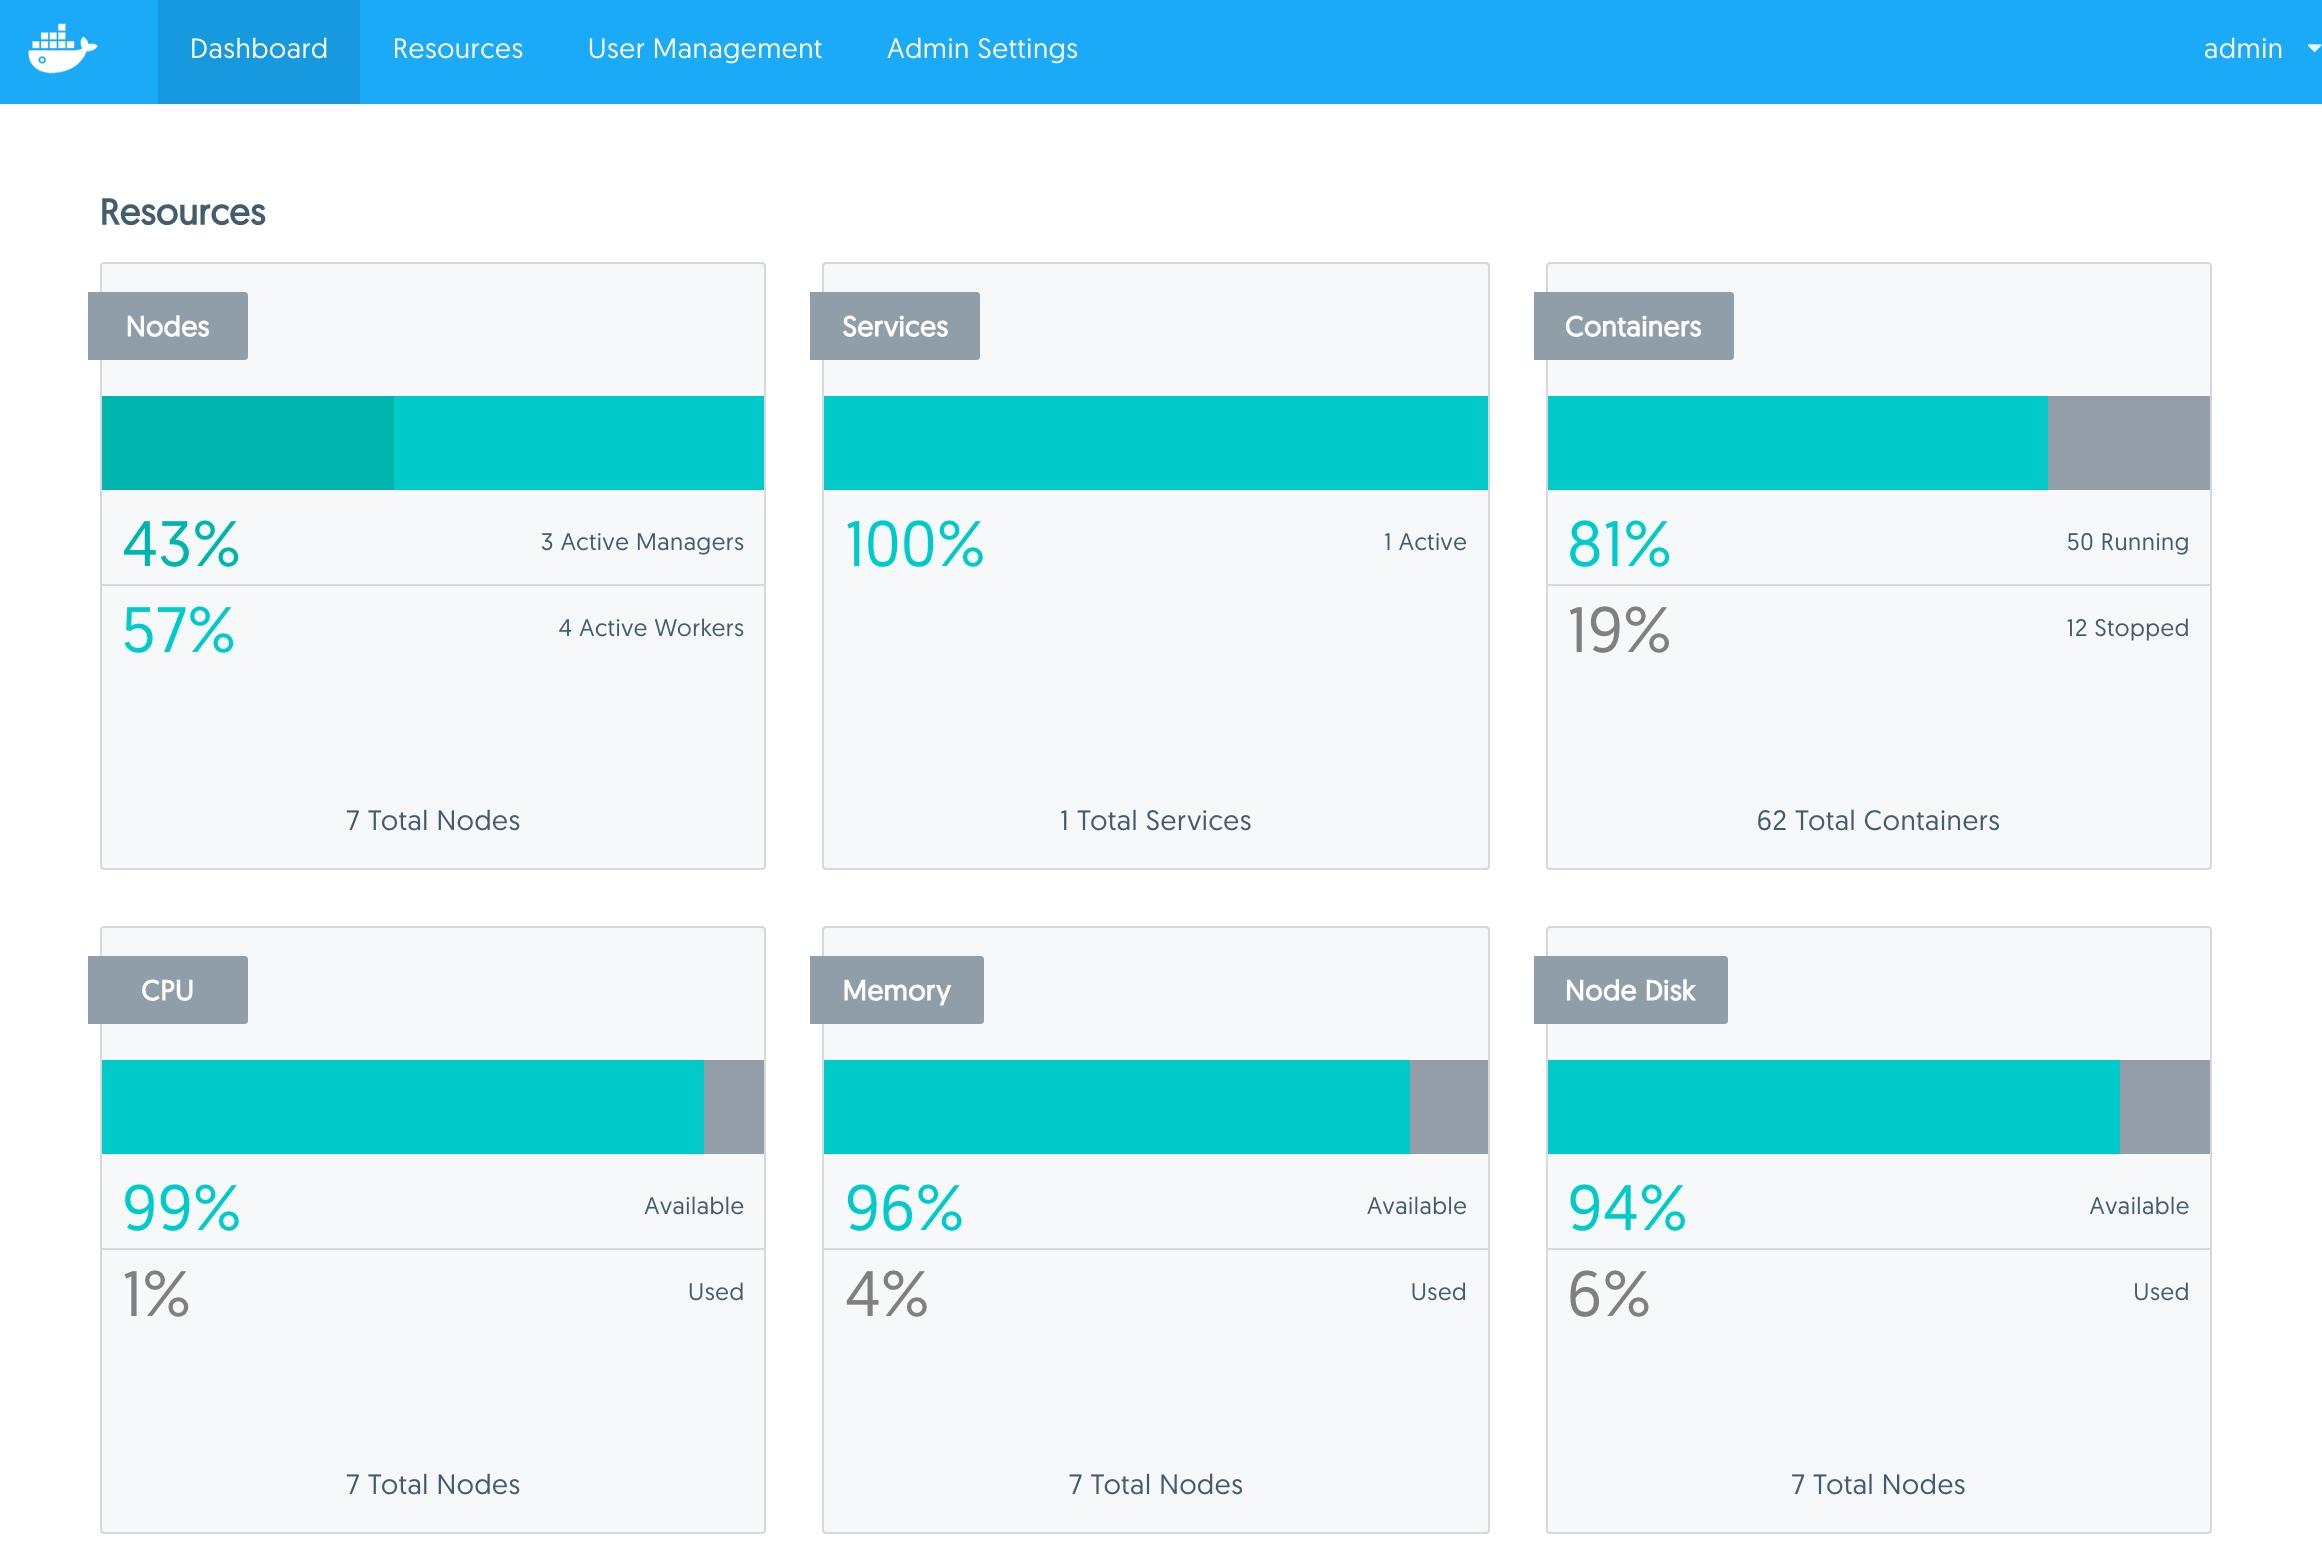Click '4 Active Workers' text
The width and height of the screenshot is (2322, 1564).
click(x=651, y=628)
